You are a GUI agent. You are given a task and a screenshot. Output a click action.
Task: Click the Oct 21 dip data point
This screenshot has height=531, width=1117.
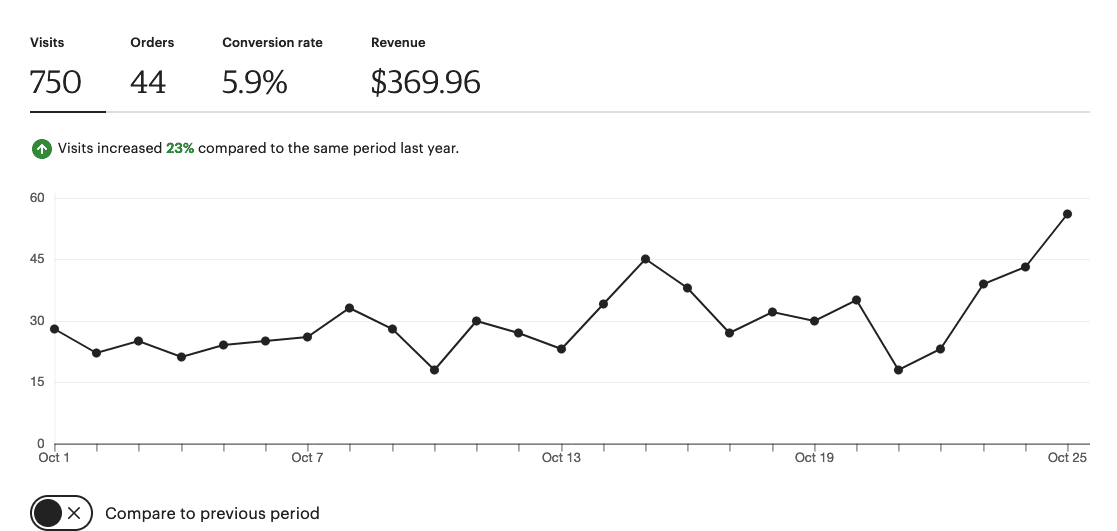point(898,370)
